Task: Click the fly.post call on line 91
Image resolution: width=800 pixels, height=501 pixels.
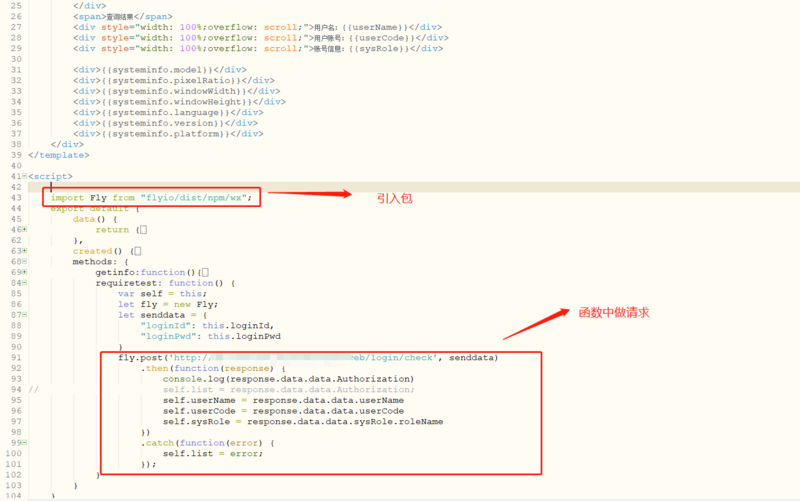Action: click(x=308, y=358)
